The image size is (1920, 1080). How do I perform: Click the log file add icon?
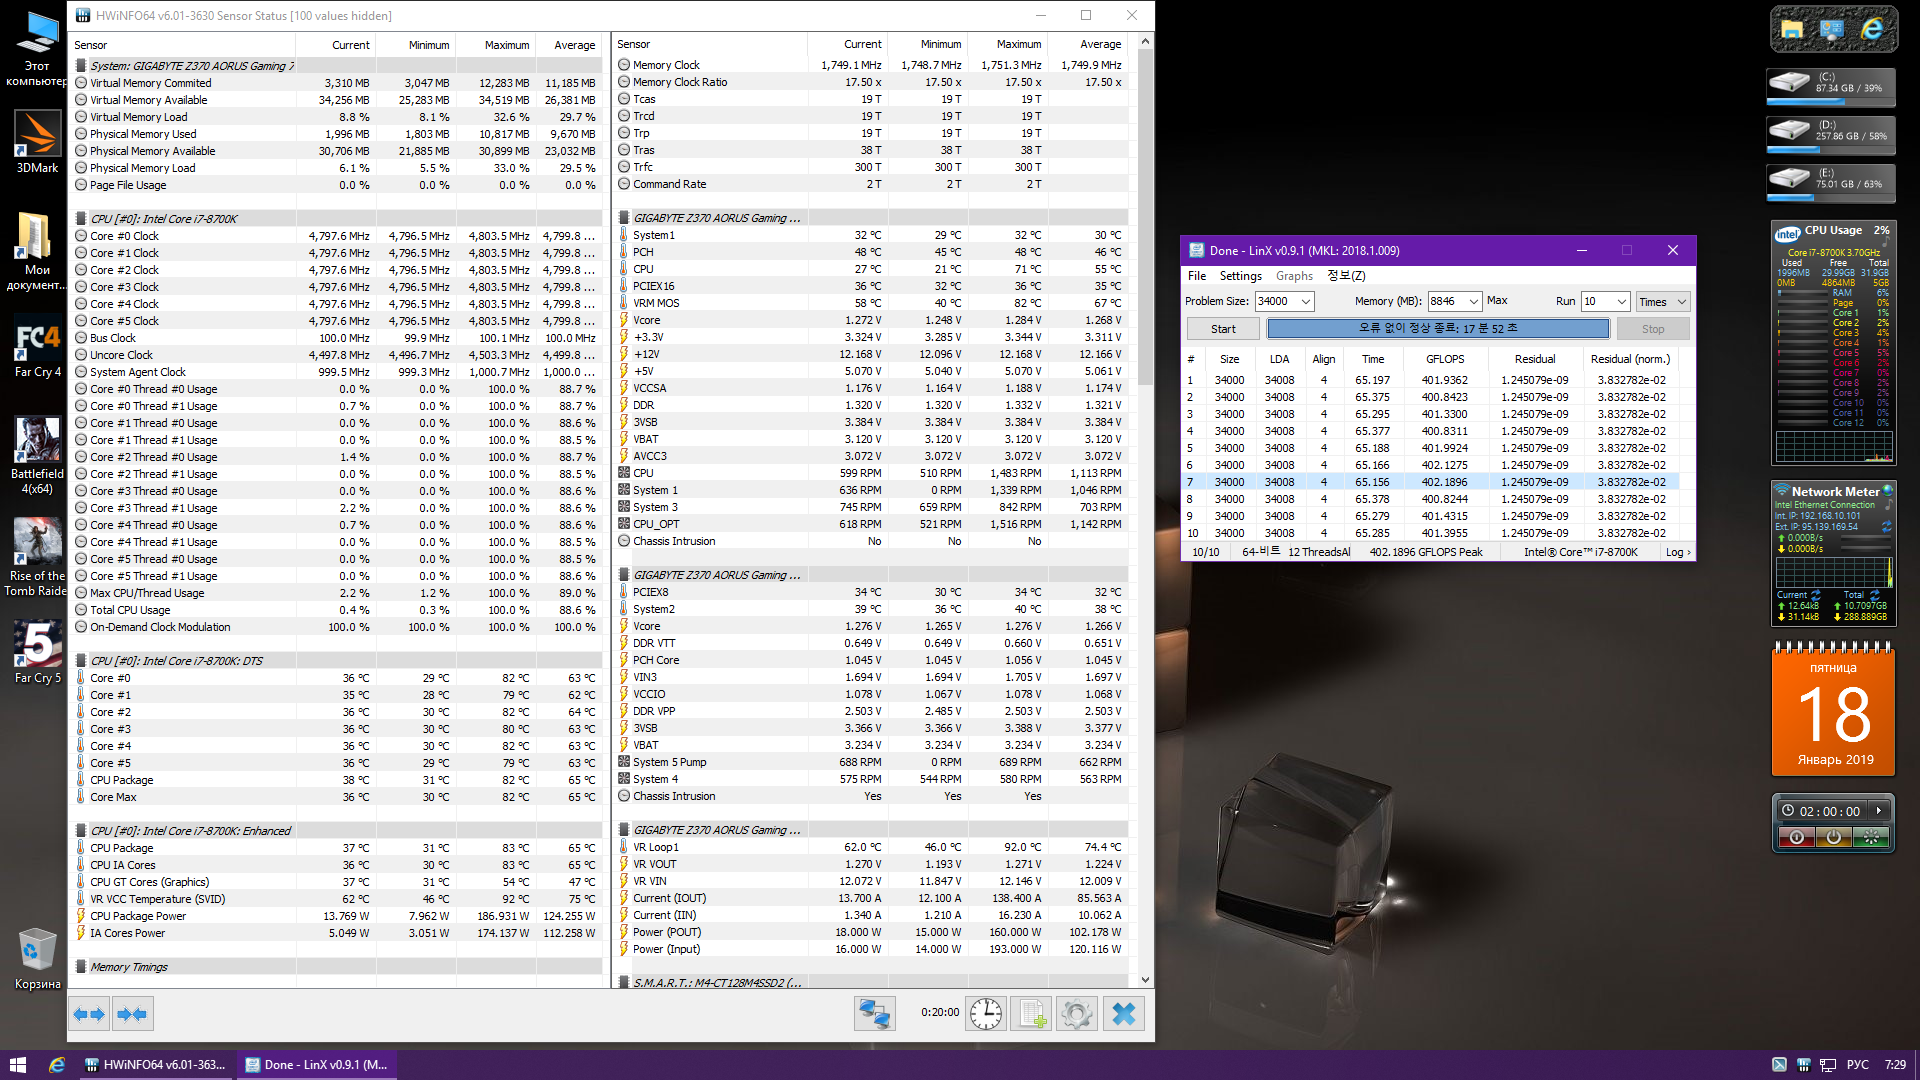(x=1031, y=1014)
